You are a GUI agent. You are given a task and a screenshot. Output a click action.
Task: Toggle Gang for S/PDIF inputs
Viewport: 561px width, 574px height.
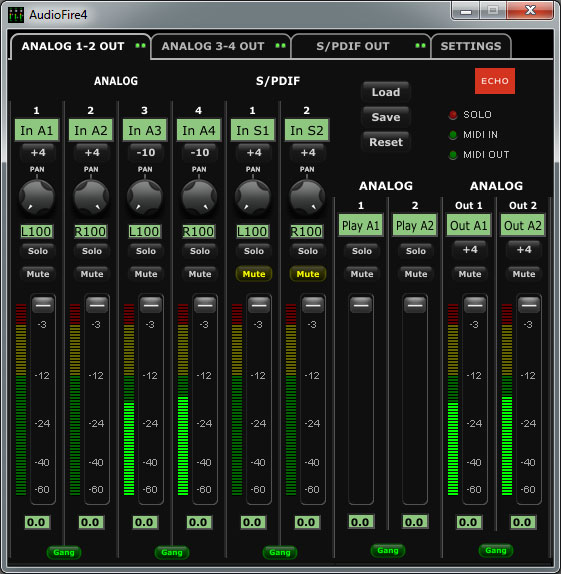coord(280,552)
